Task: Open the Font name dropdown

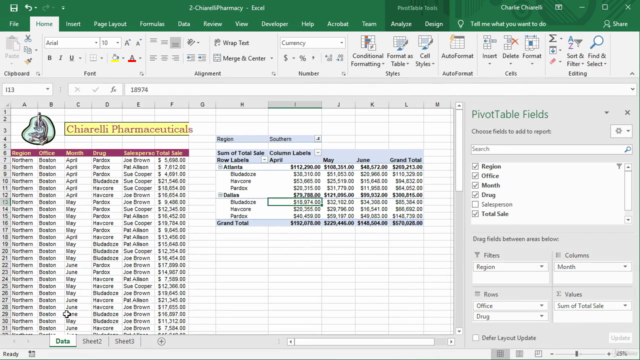Action: (96, 43)
